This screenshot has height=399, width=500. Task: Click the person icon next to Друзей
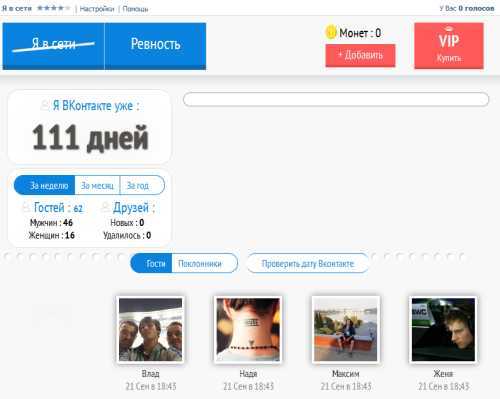(105, 208)
